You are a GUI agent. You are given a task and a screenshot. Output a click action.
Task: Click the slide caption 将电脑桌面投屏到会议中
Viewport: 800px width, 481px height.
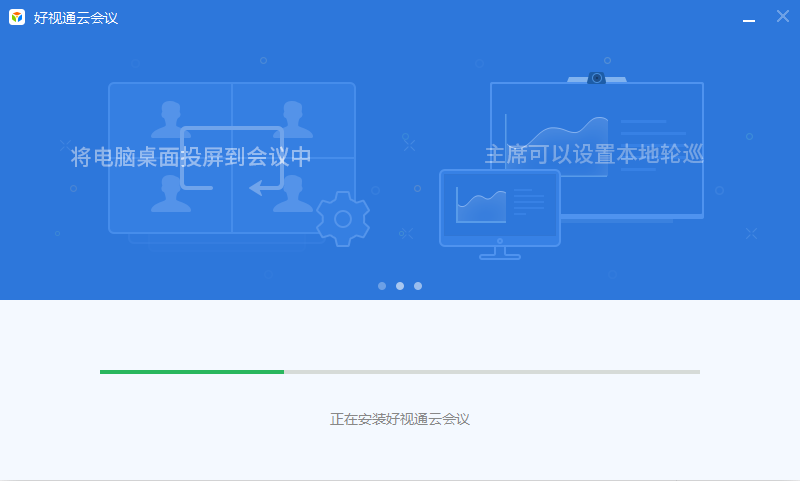click(x=191, y=157)
